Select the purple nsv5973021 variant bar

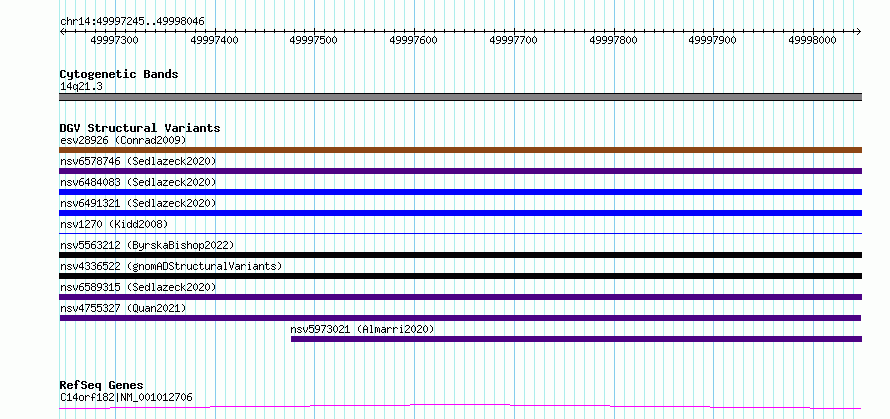point(577,339)
